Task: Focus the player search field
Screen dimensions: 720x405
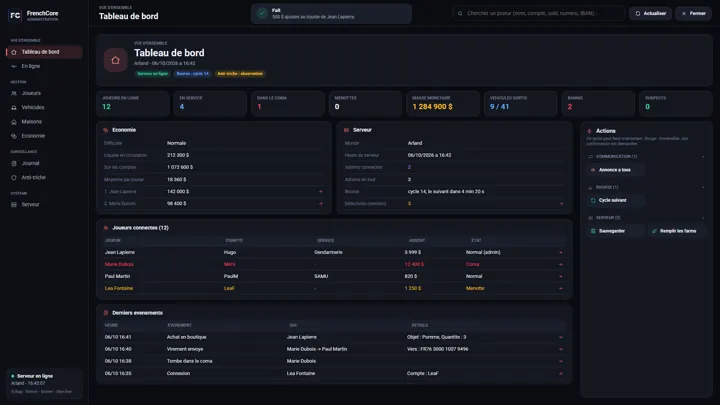Action: 539,13
